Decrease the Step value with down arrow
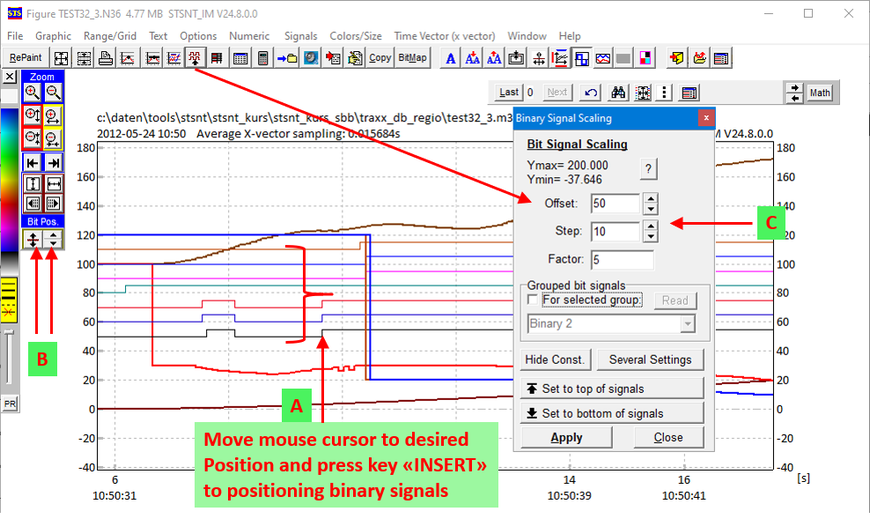This screenshot has width=870, height=519. tap(650, 237)
